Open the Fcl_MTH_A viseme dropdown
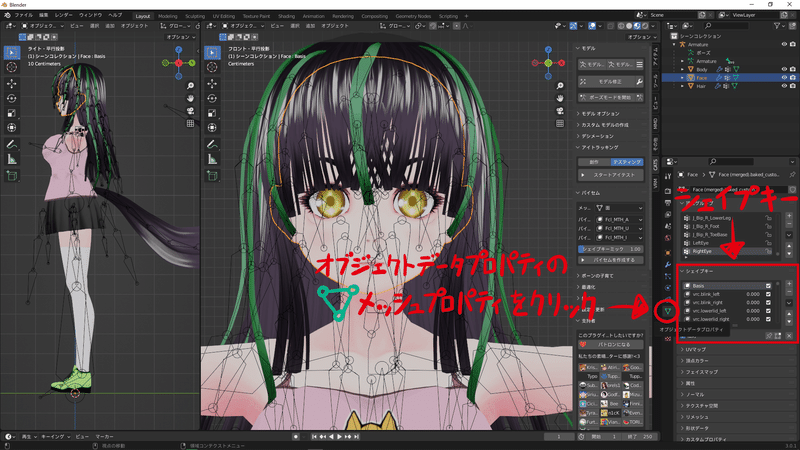800x450 pixels. [620, 220]
